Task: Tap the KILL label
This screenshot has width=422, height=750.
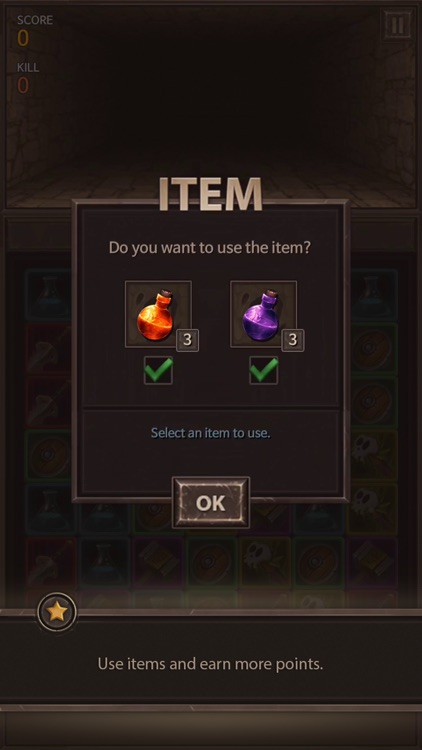Action: tap(28, 67)
